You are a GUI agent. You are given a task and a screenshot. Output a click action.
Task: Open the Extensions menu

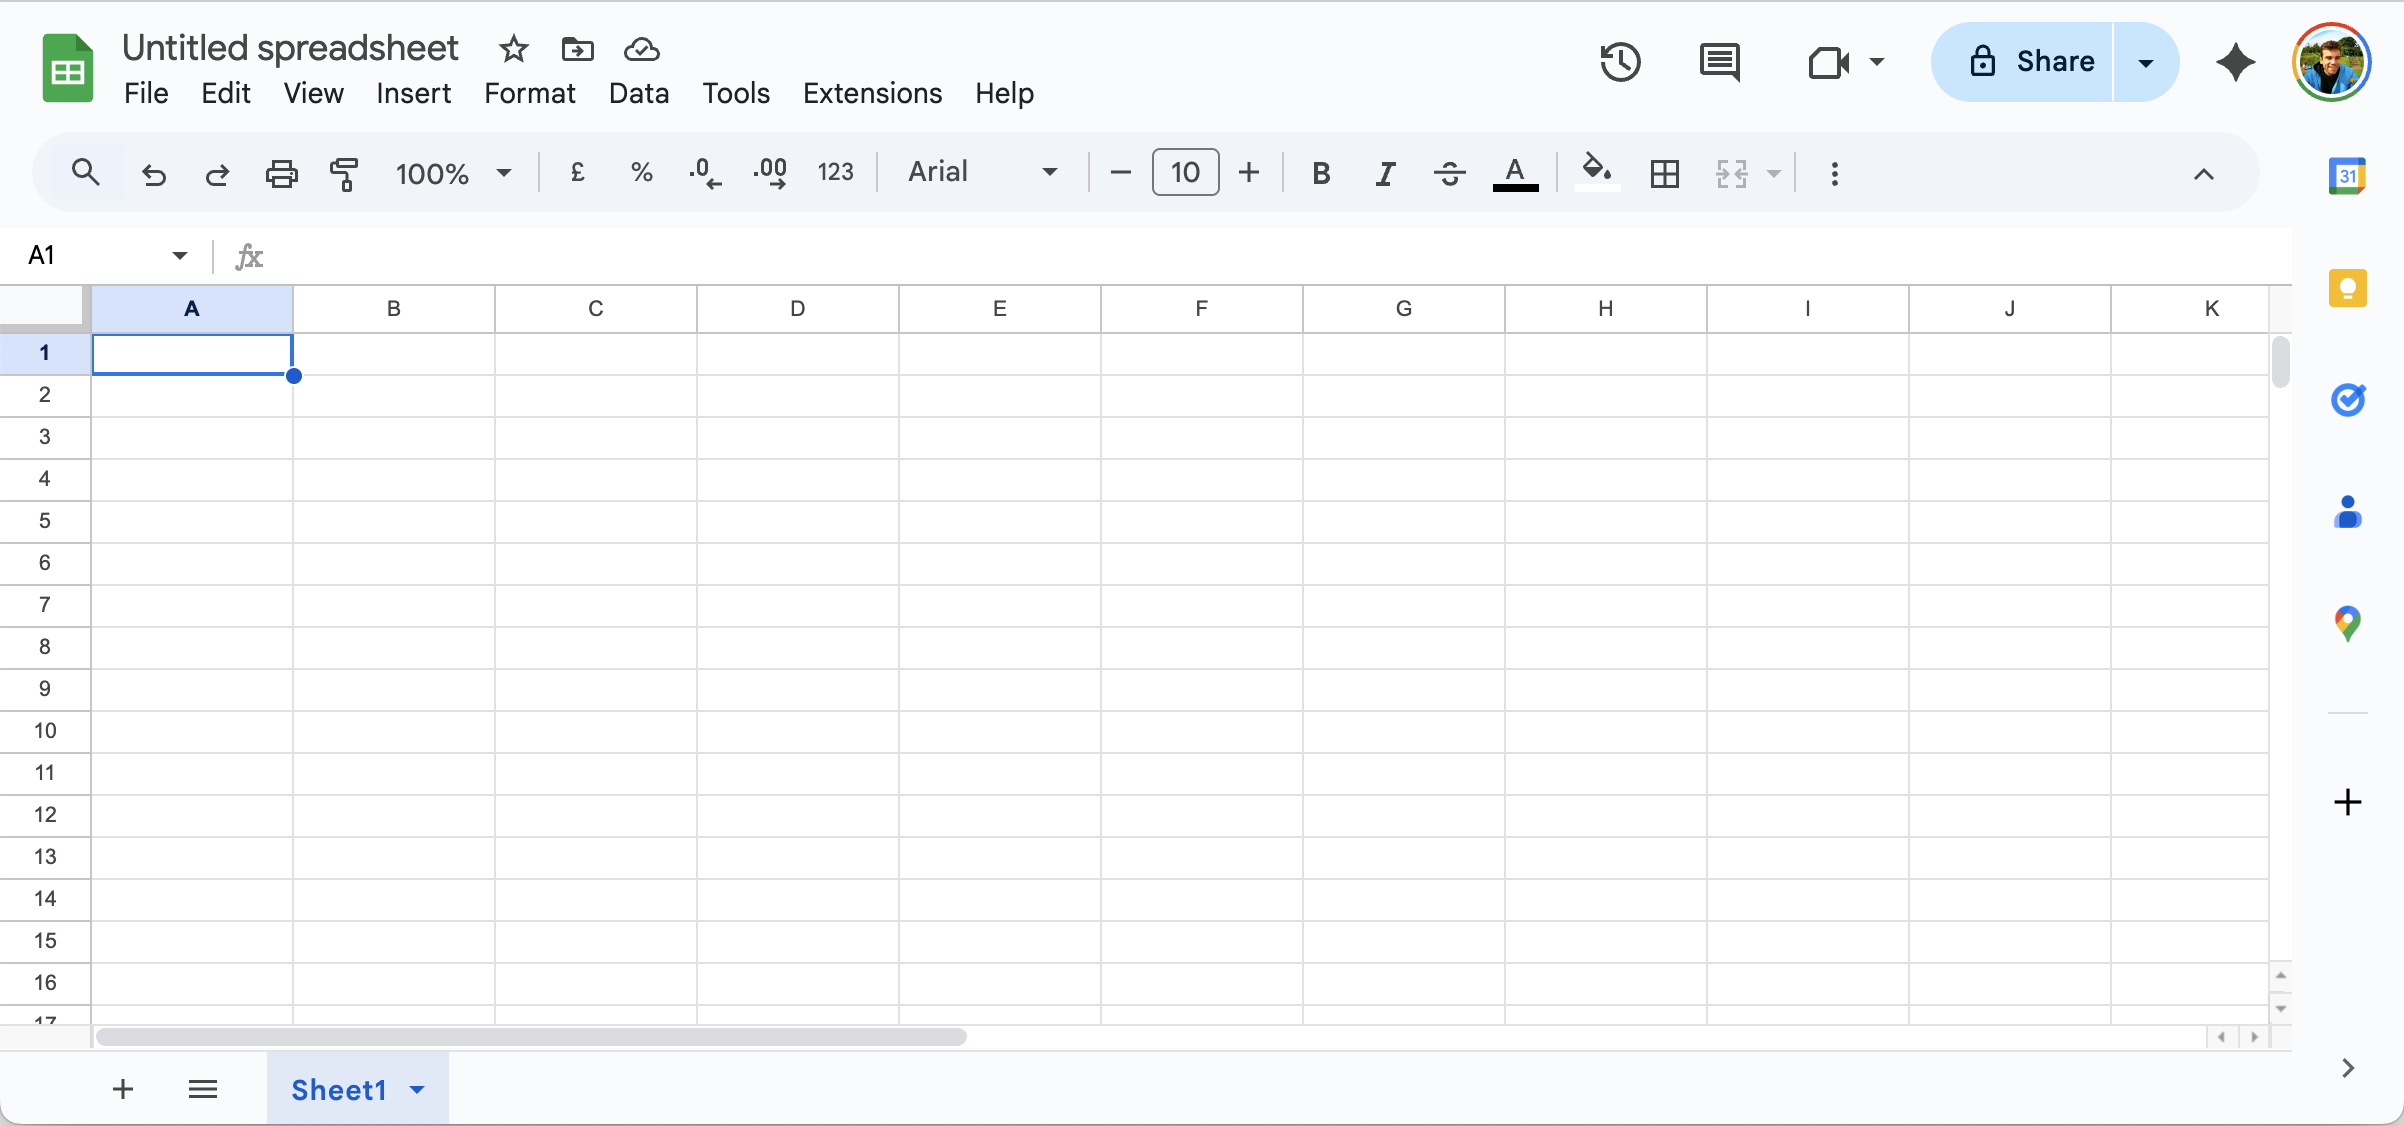872,93
